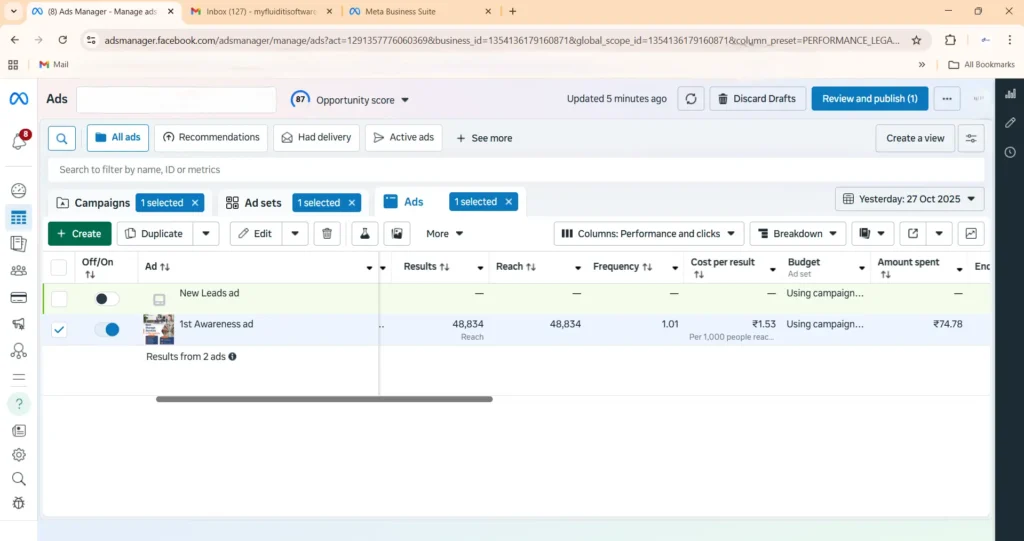Select the All ads filter tab
Screen dimensions: 1024x541
(118, 138)
